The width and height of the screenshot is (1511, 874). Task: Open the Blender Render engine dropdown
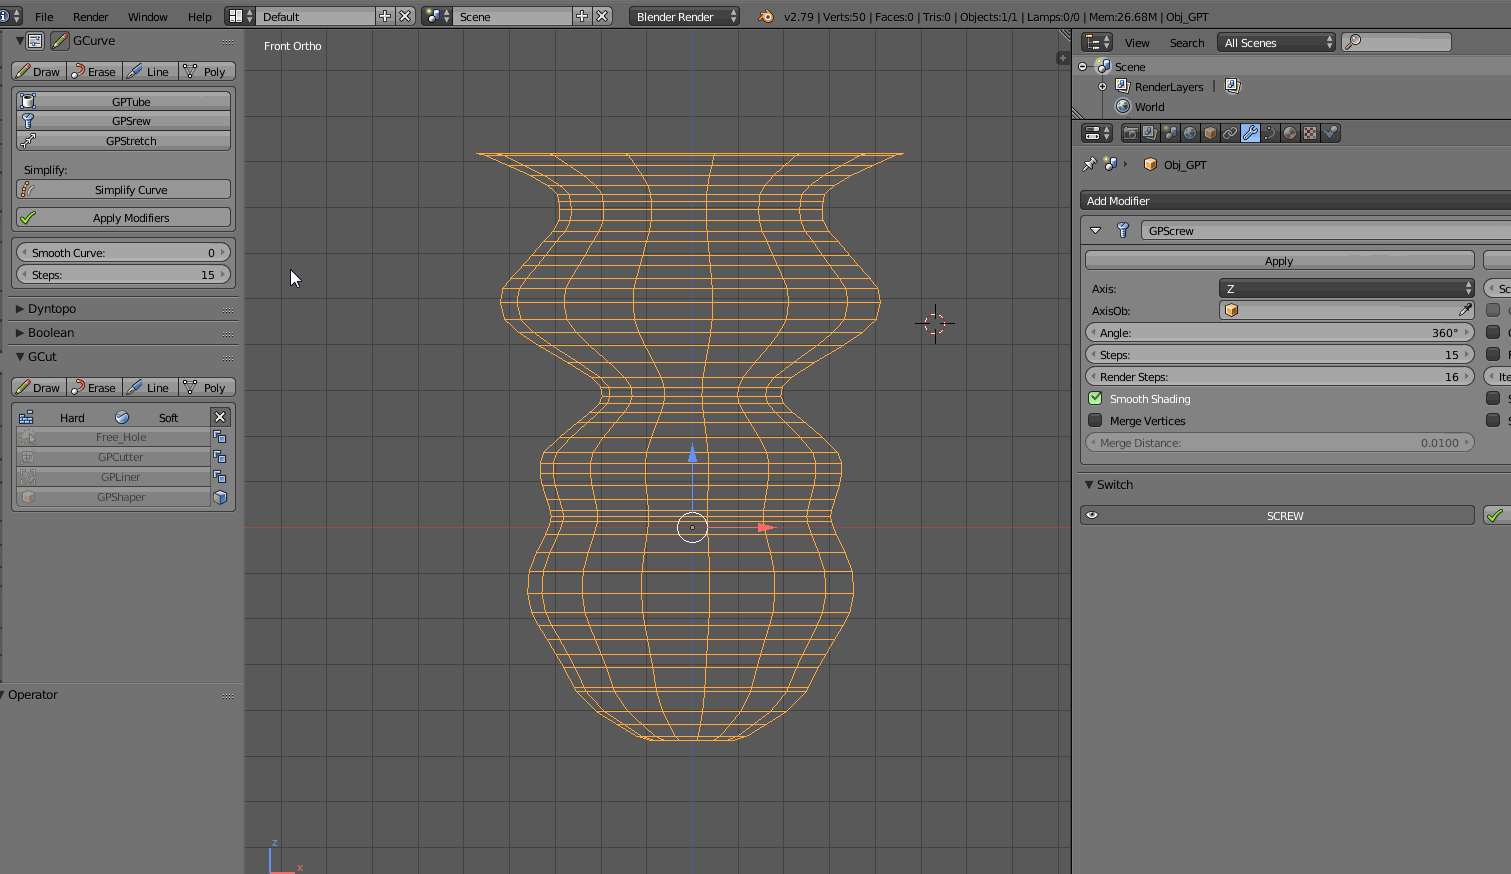(684, 16)
